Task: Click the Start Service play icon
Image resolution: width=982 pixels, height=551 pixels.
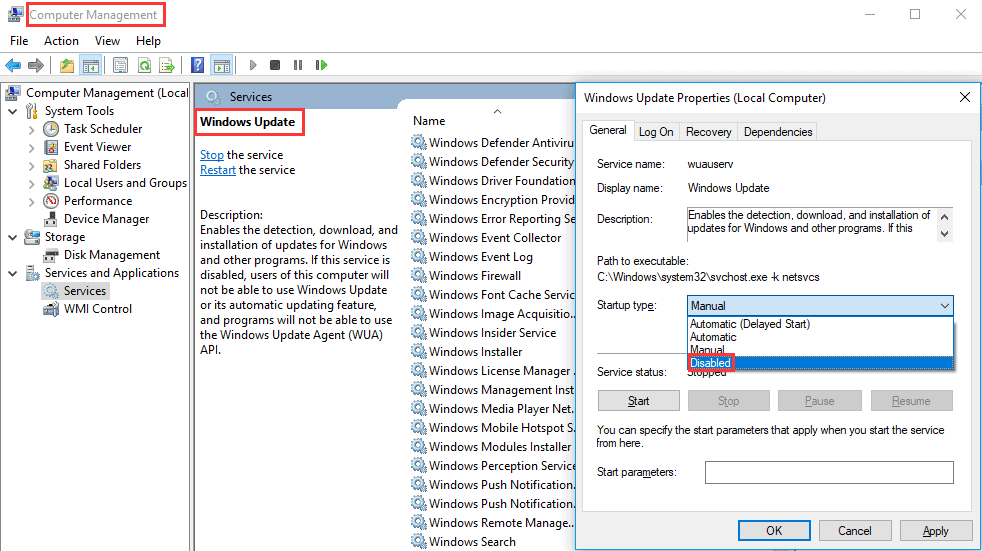Action: [x=253, y=65]
